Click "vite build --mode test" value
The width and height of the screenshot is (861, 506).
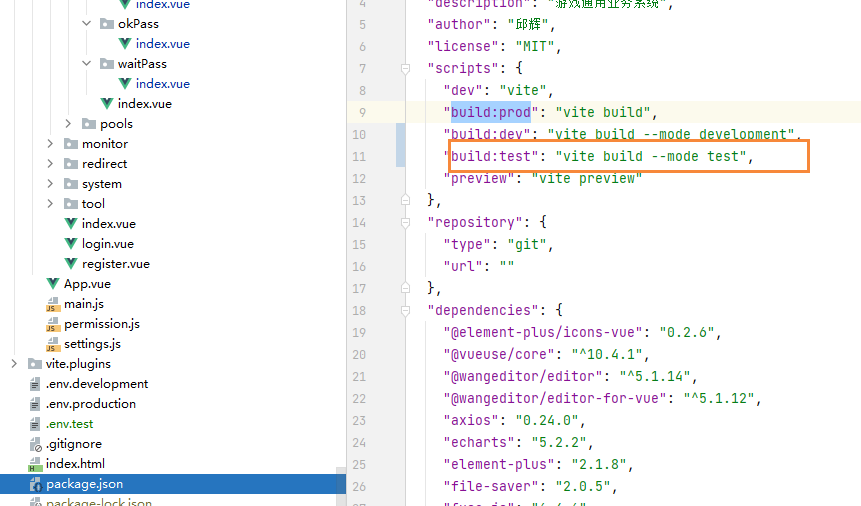[x=651, y=157]
